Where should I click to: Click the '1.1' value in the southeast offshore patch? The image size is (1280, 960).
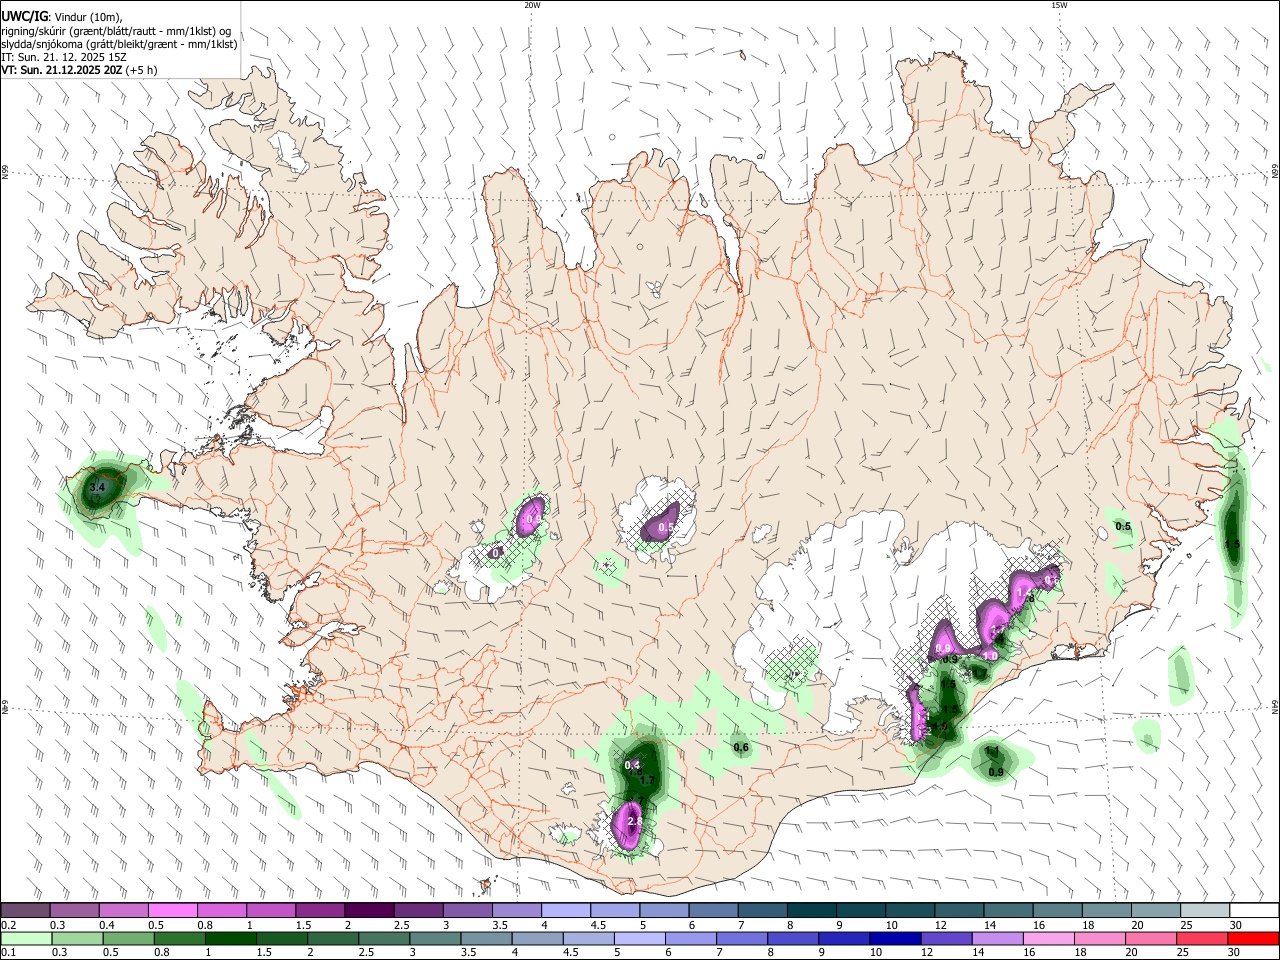992,751
